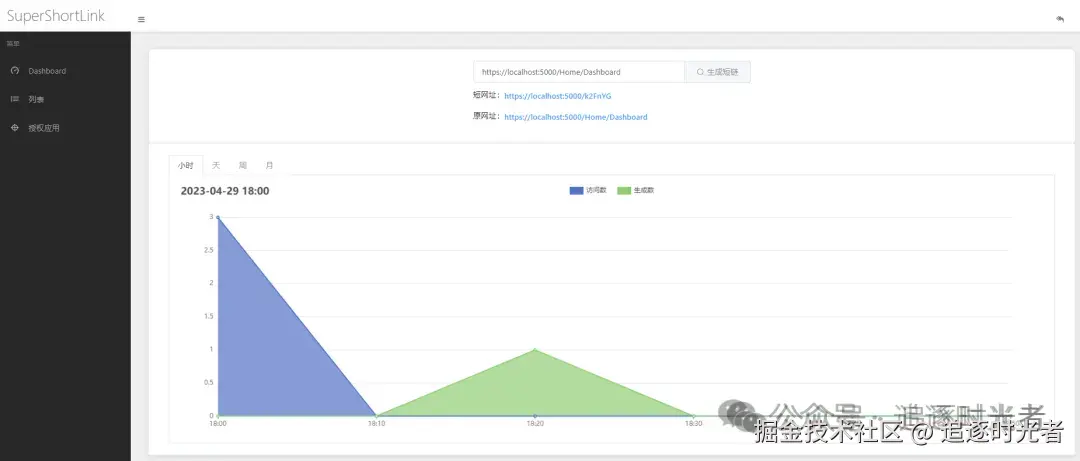
Task: Open the generated short URL link
Action: point(557,96)
